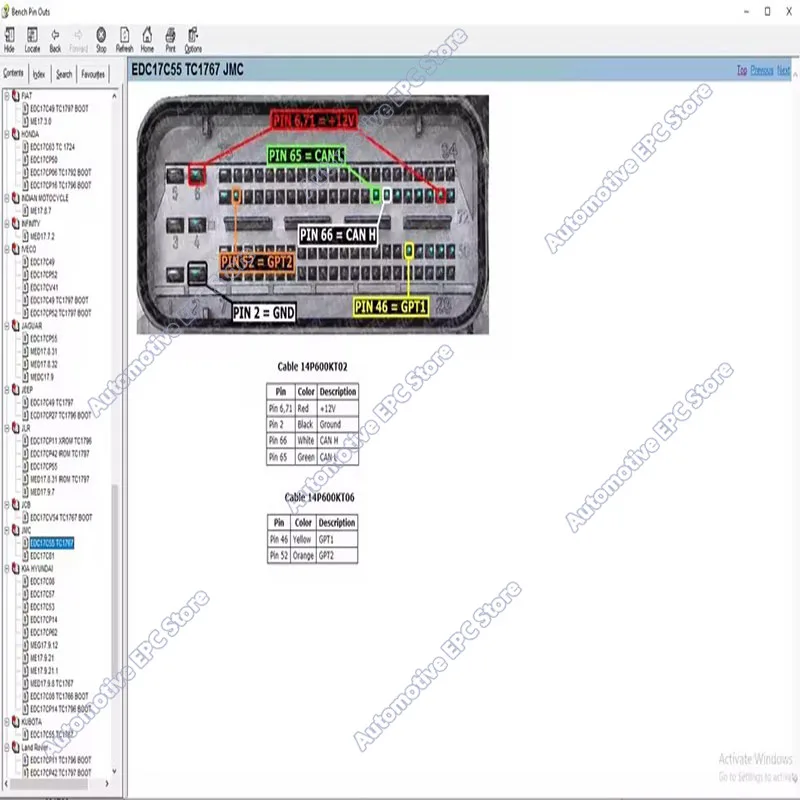Screen dimensions: 800x800
Task: Collapse the INFINITY tree node
Action: (x=7, y=223)
